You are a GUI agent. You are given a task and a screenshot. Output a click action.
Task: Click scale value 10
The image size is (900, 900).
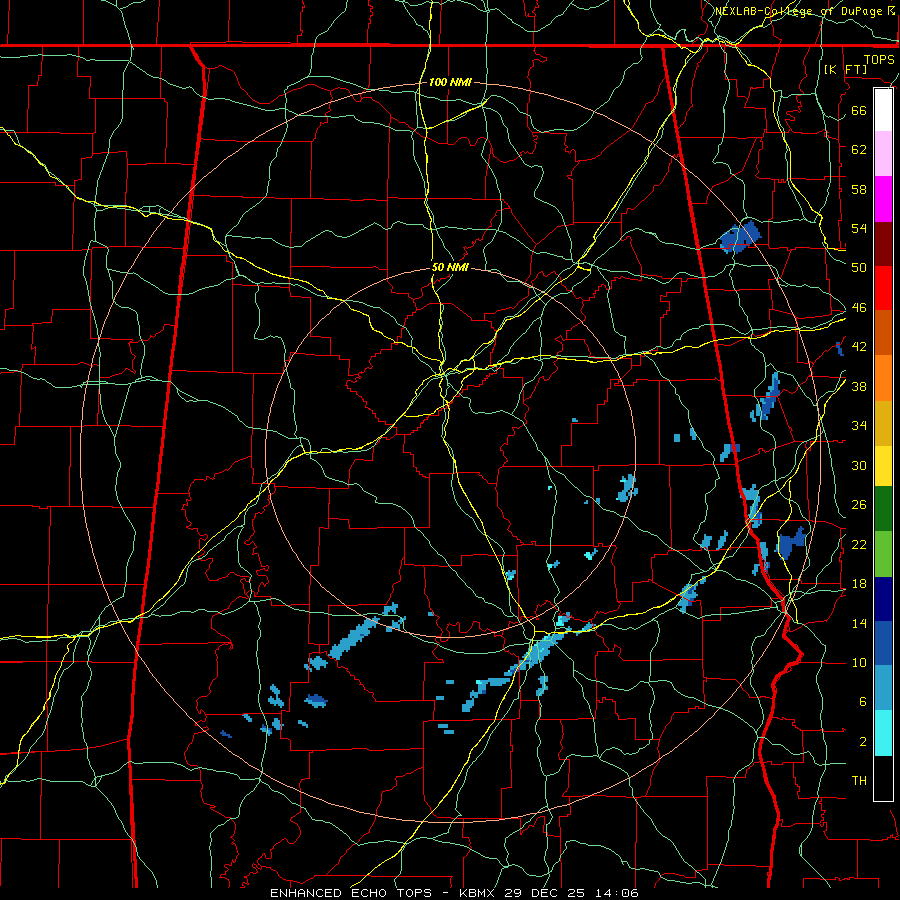pos(859,663)
